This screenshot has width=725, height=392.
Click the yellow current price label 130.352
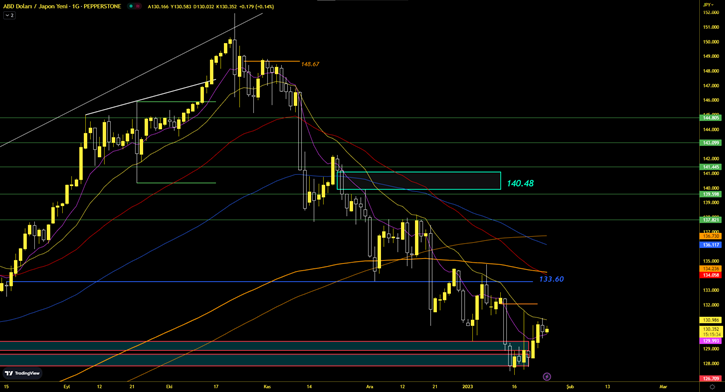pos(711,330)
